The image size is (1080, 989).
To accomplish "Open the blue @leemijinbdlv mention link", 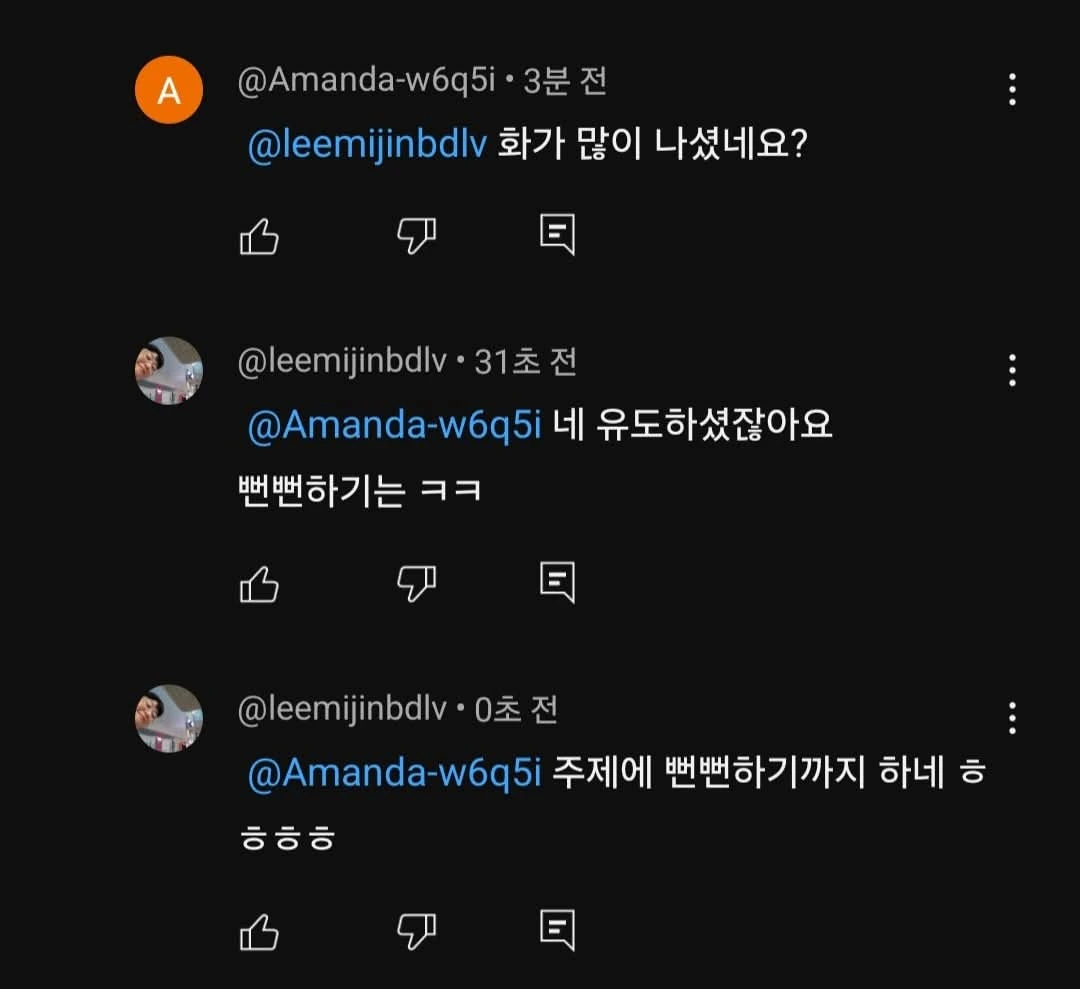I will 366,146.
